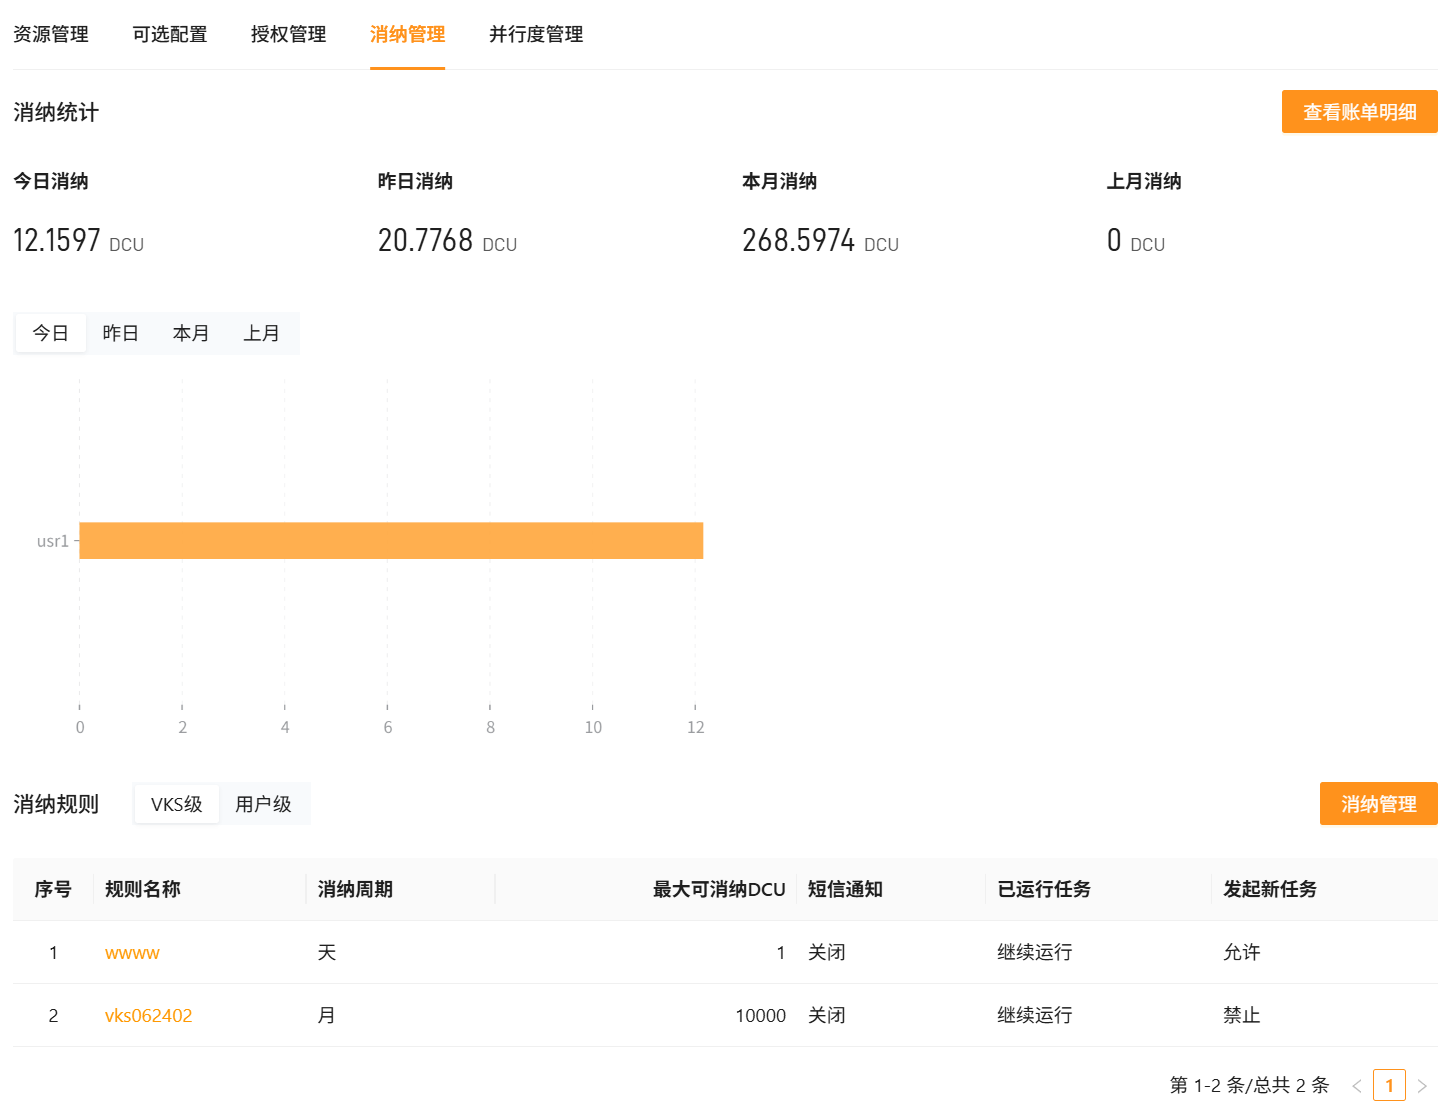Switch rules to 用户级
The image size is (1453, 1109).
pyautogui.click(x=264, y=804)
